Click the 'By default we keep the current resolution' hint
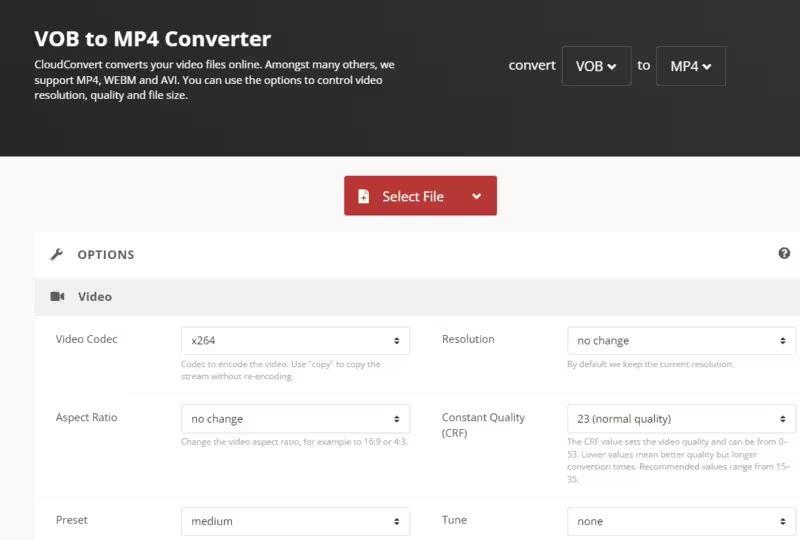800x540 pixels. (650, 364)
